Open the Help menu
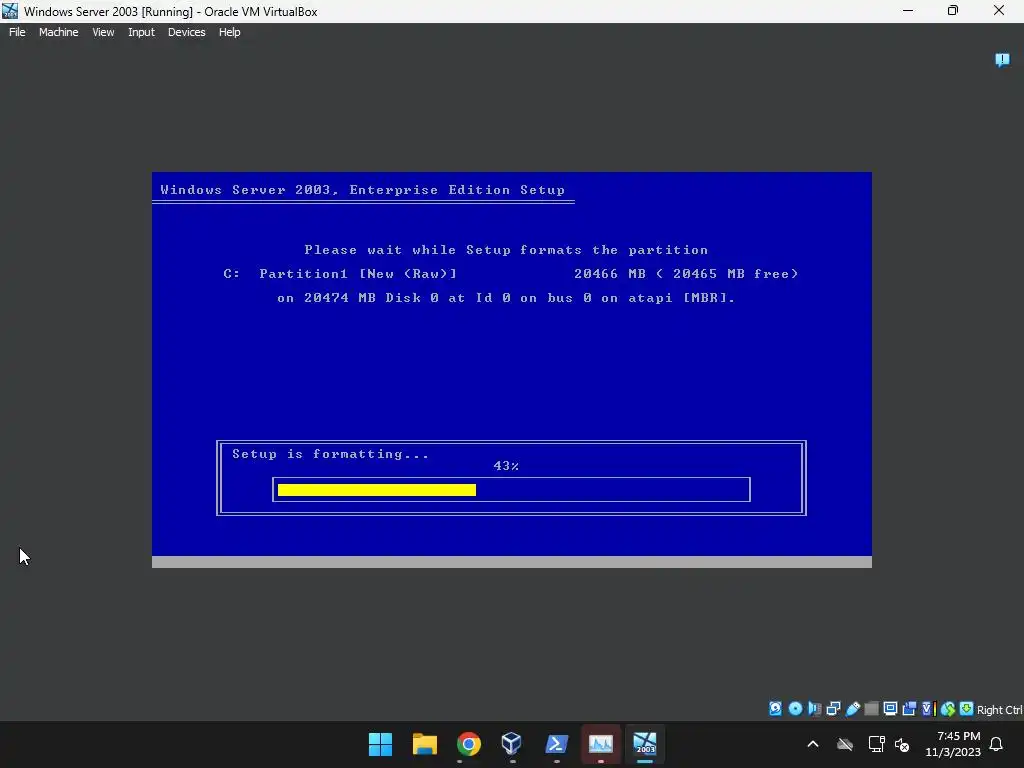This screenshot has height=768, width=1024. pos(229,32)
